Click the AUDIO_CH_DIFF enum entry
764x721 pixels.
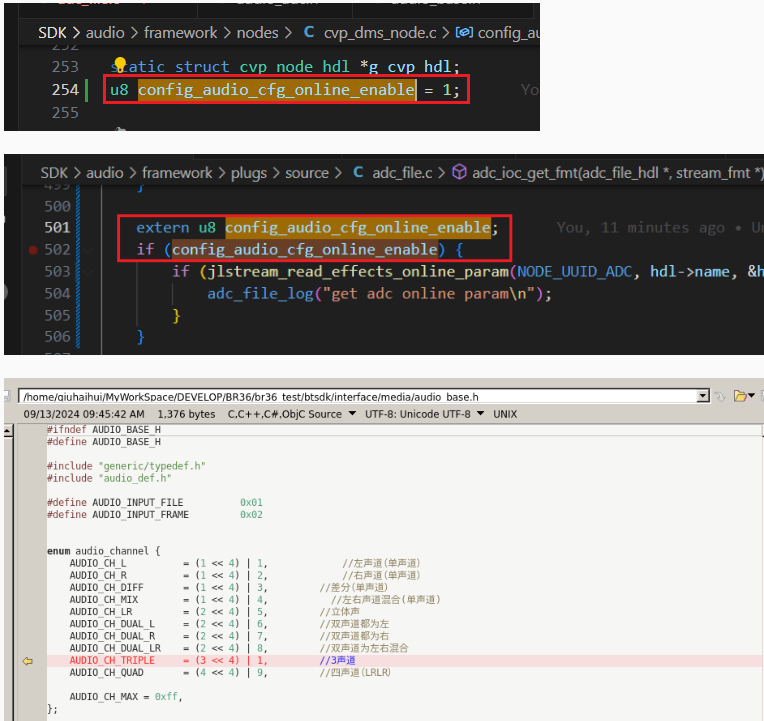[x=106, y=588]
